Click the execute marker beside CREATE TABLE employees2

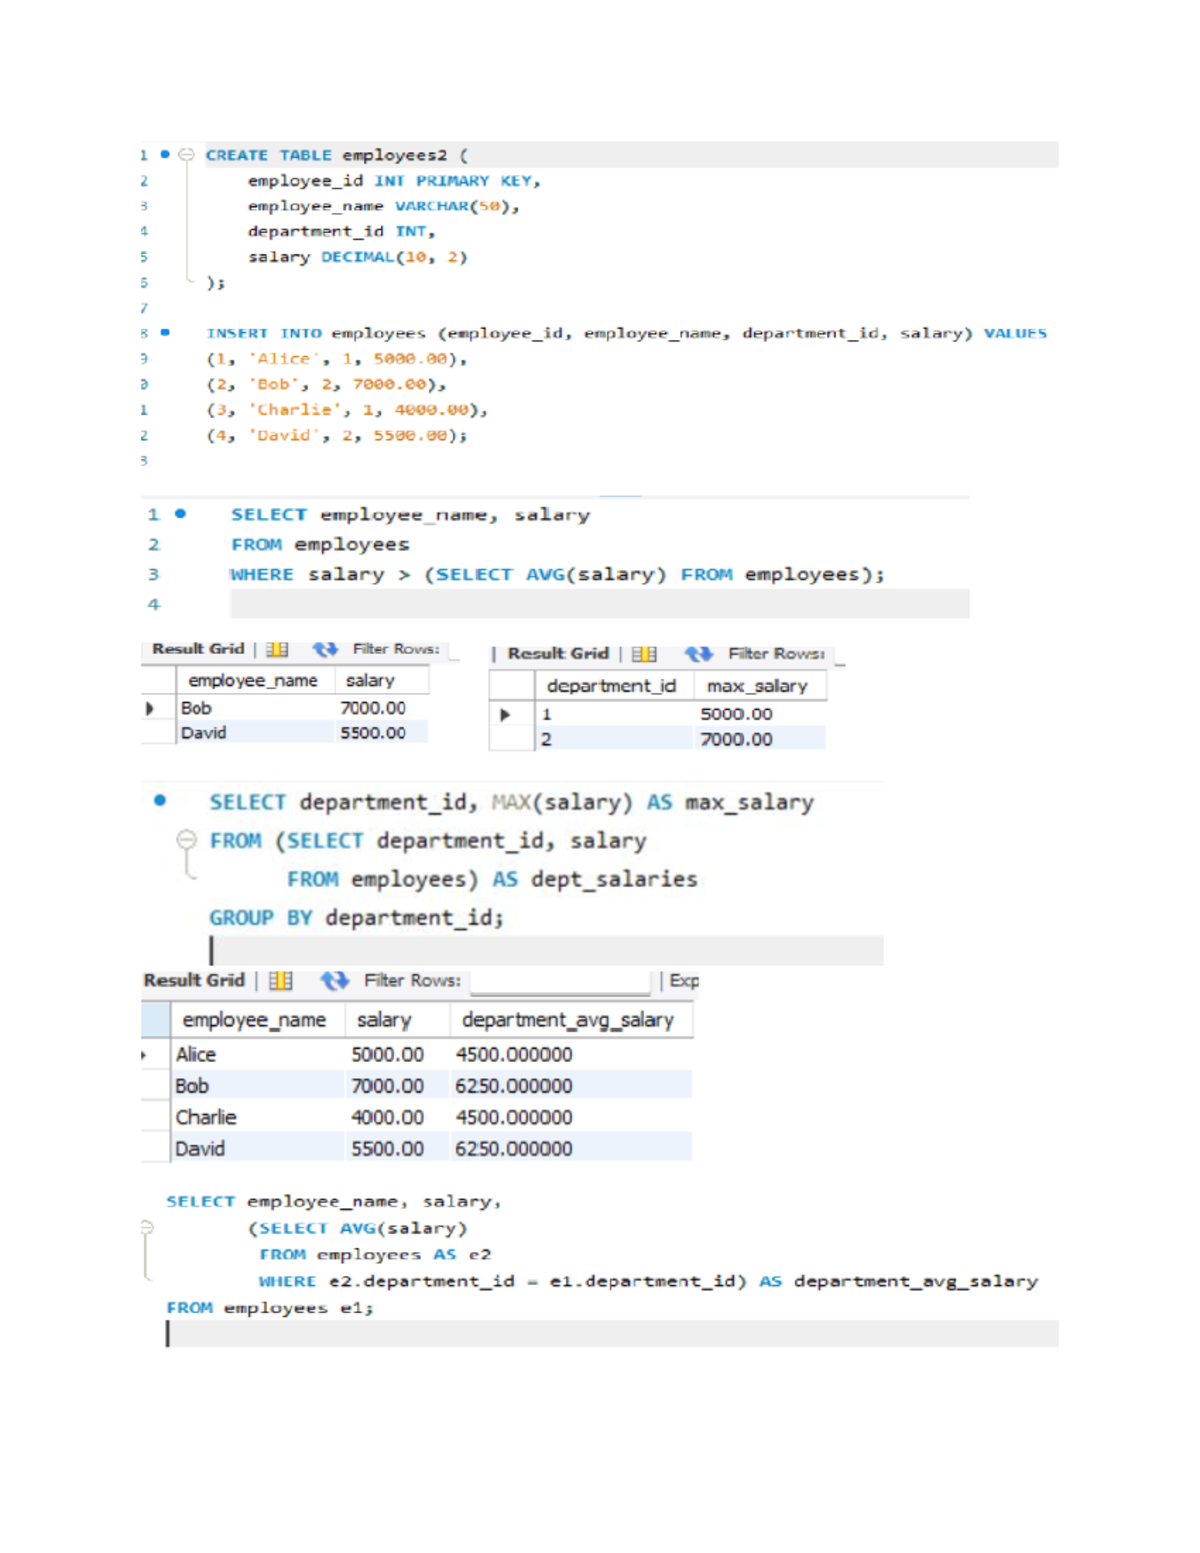point(165,154)
